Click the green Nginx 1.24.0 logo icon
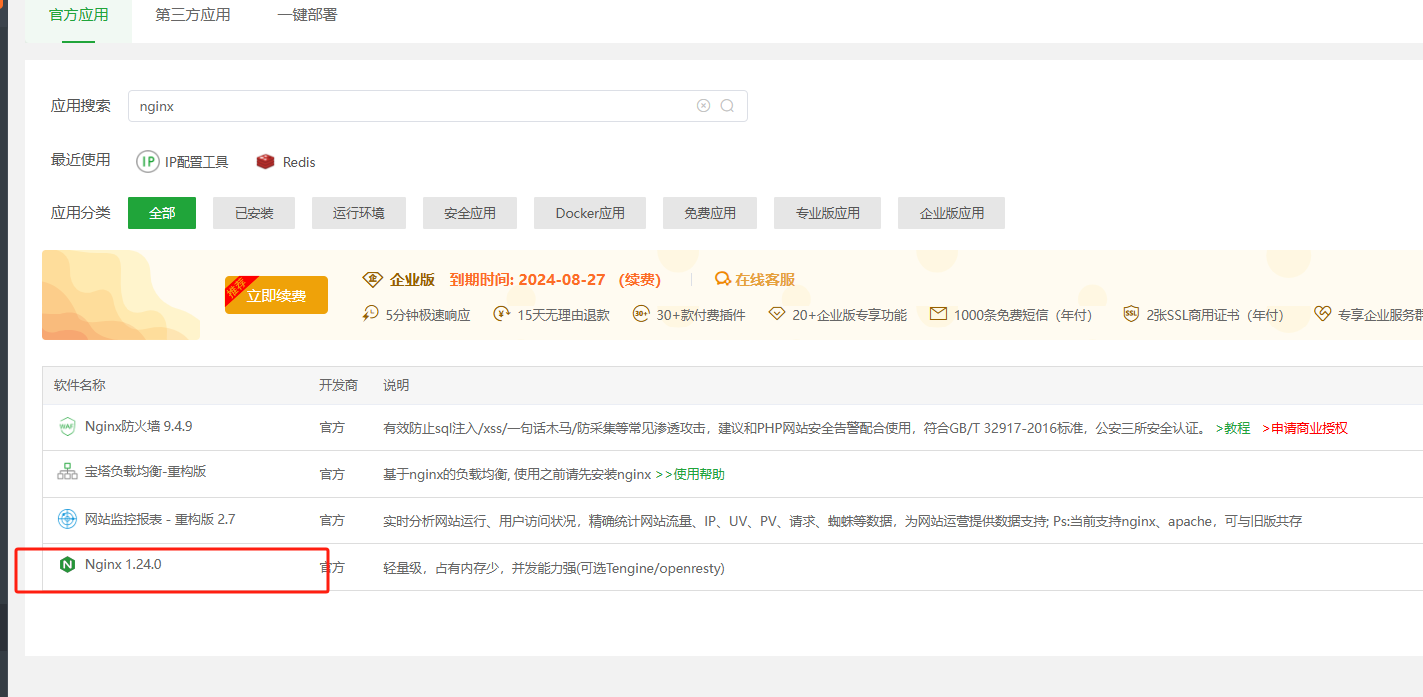 [67, 565]
